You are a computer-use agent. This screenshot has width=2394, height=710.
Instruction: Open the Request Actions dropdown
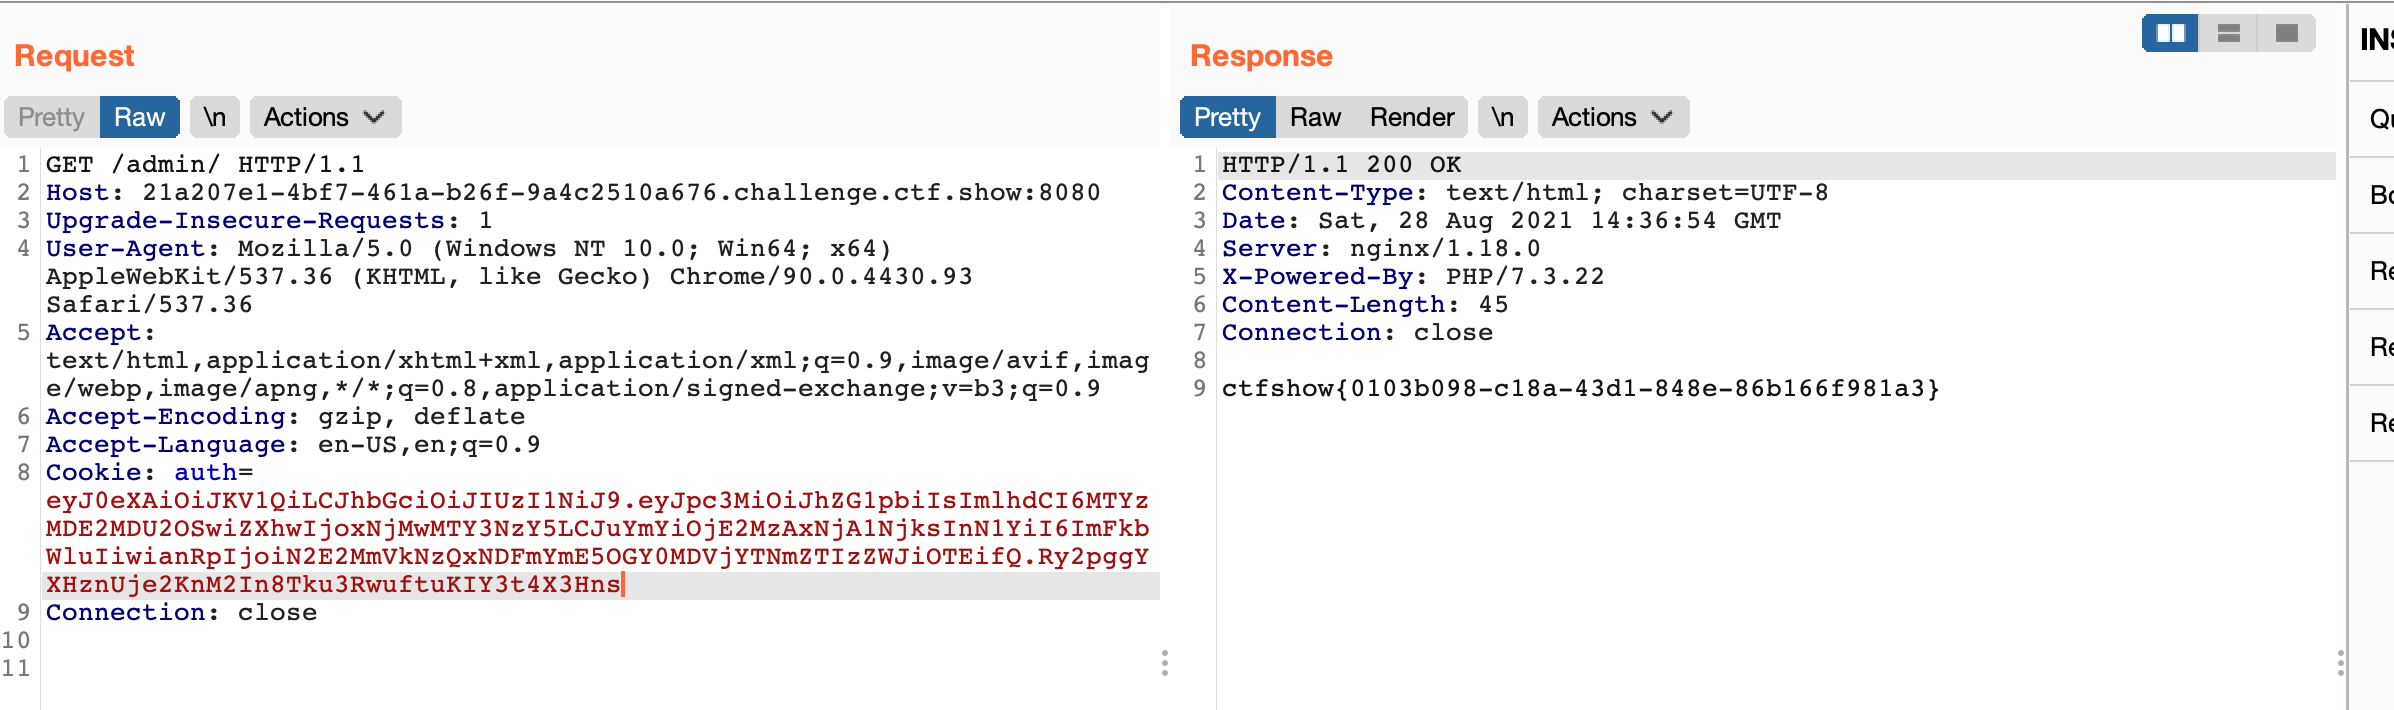click(325, 117)
